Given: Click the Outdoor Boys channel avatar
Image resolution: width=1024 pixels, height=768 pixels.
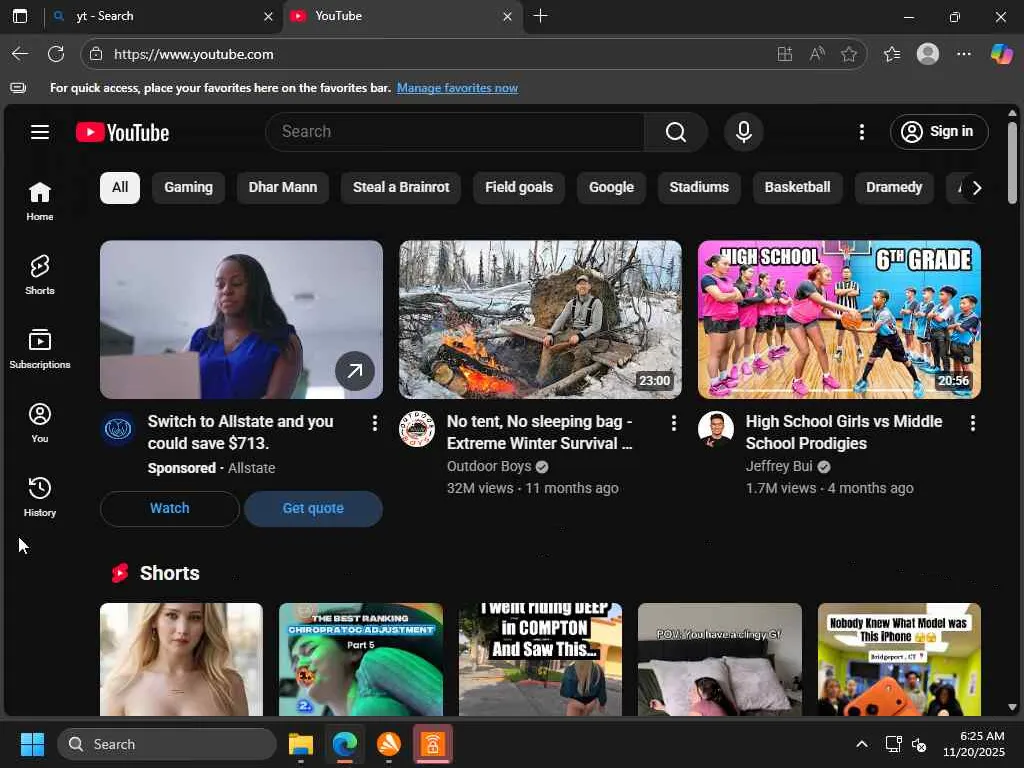Looking at the screenshot, I should (417, 429).
